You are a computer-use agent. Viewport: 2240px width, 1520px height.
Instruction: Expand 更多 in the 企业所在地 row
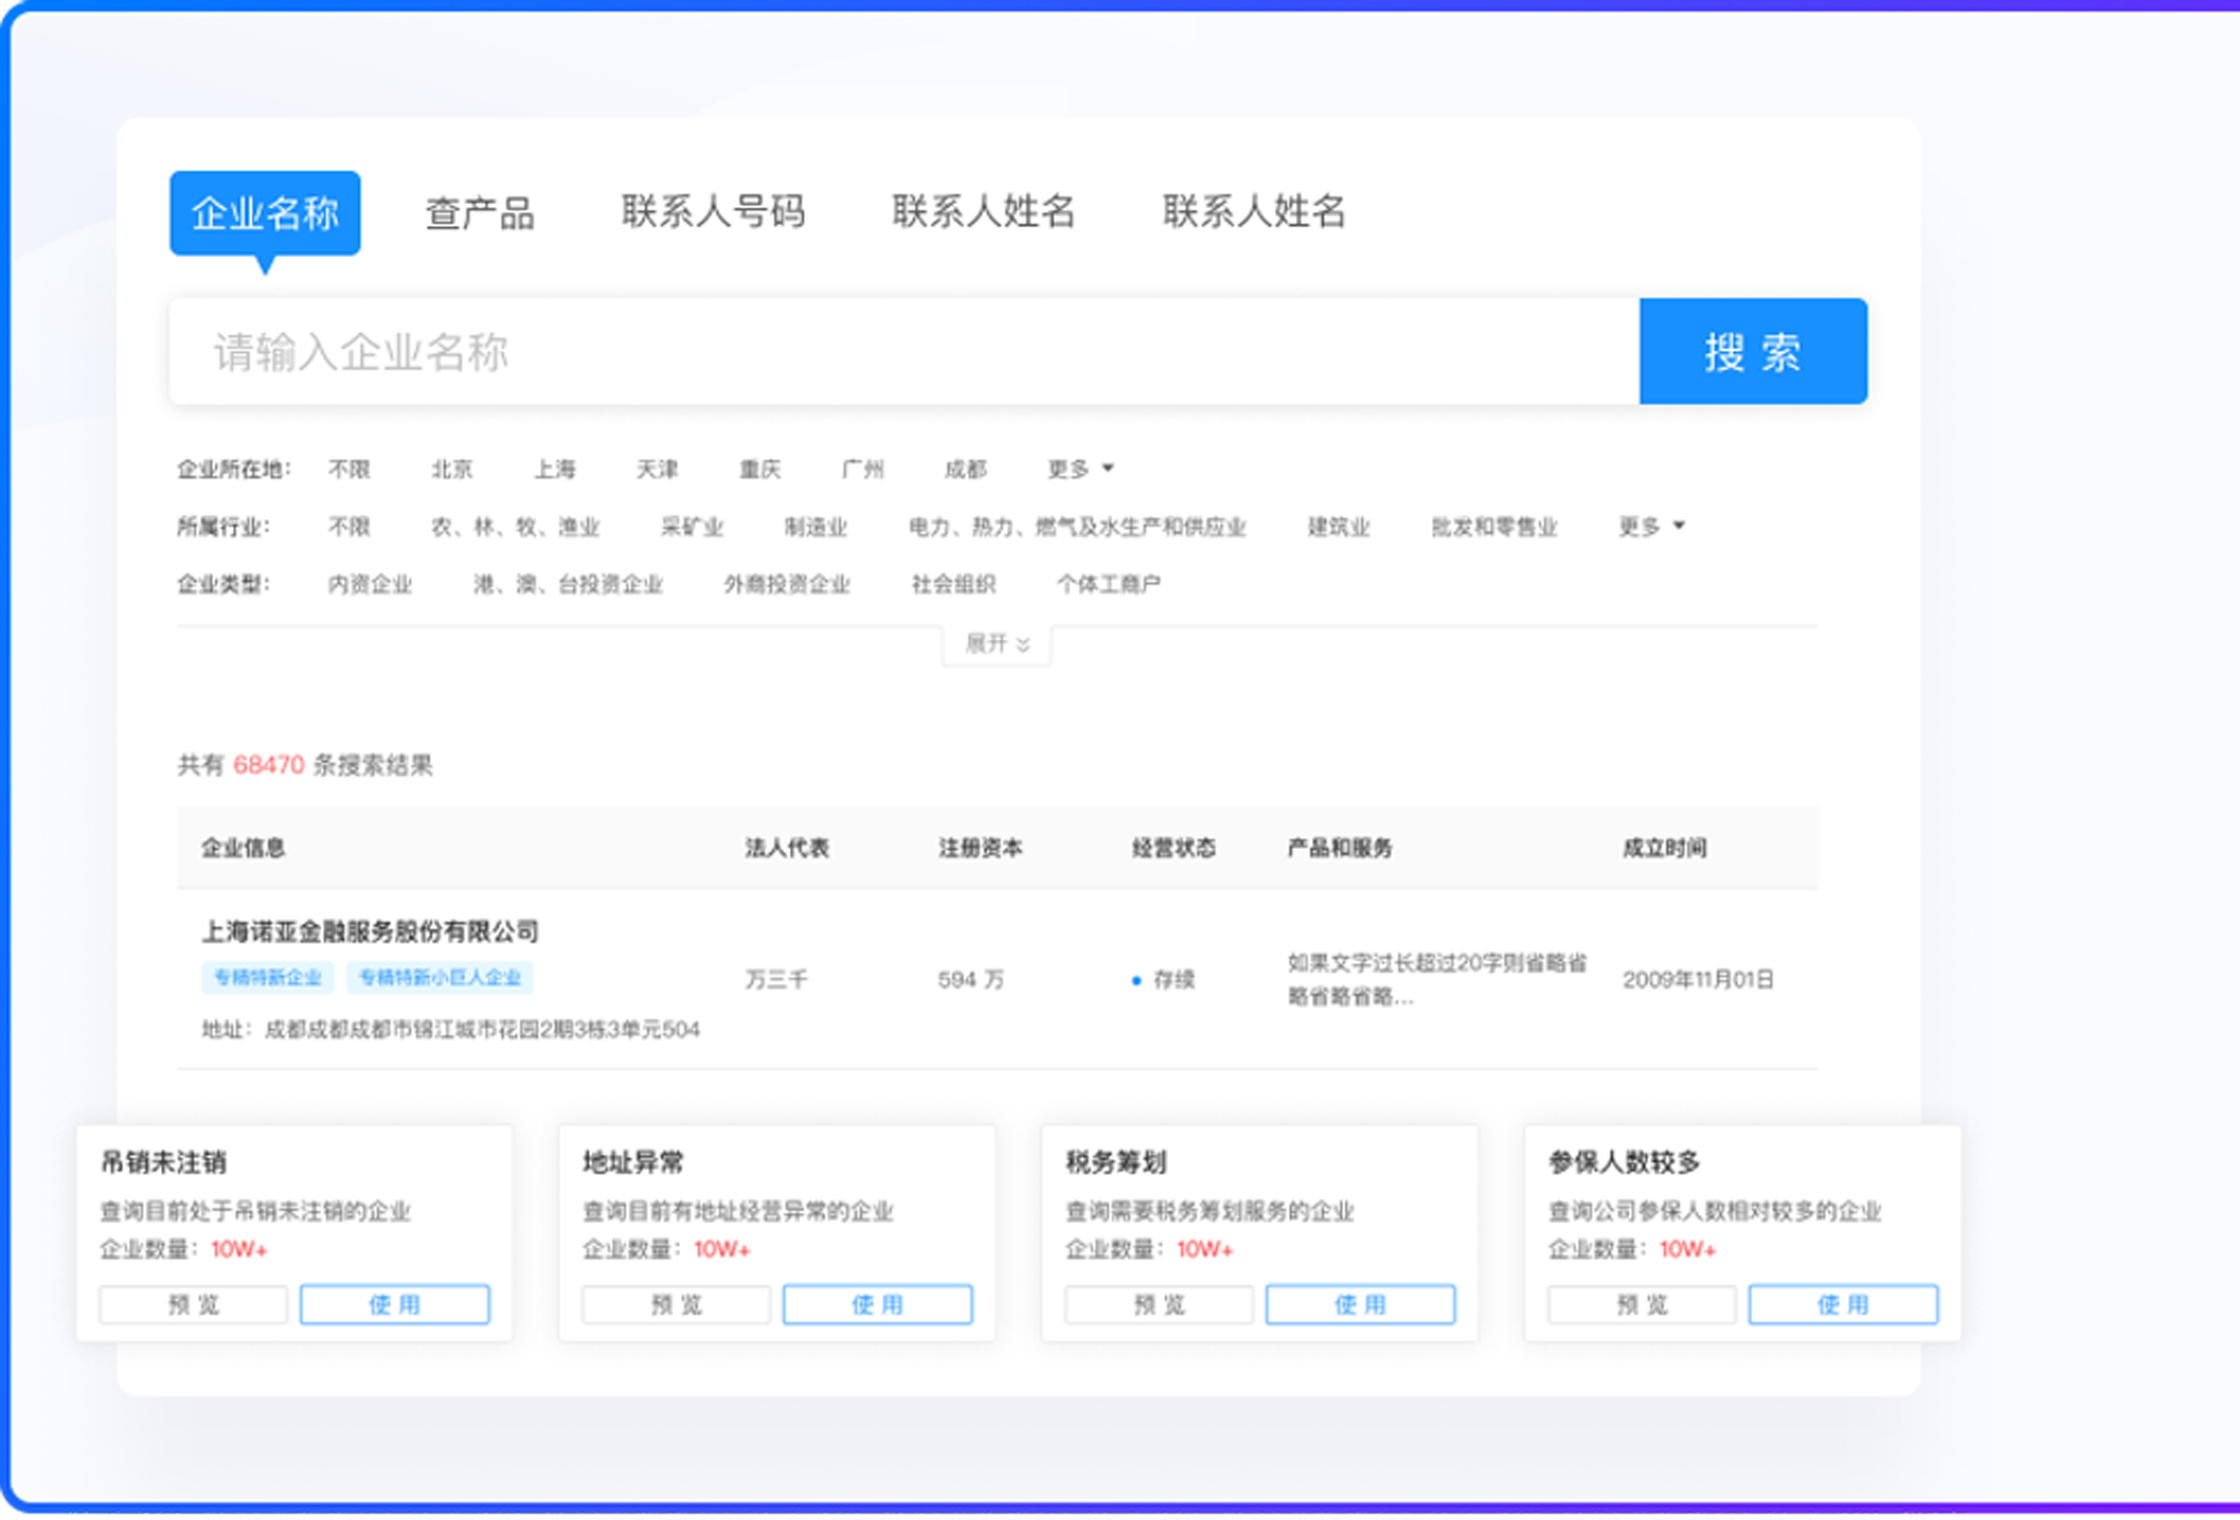point(1079,469)
